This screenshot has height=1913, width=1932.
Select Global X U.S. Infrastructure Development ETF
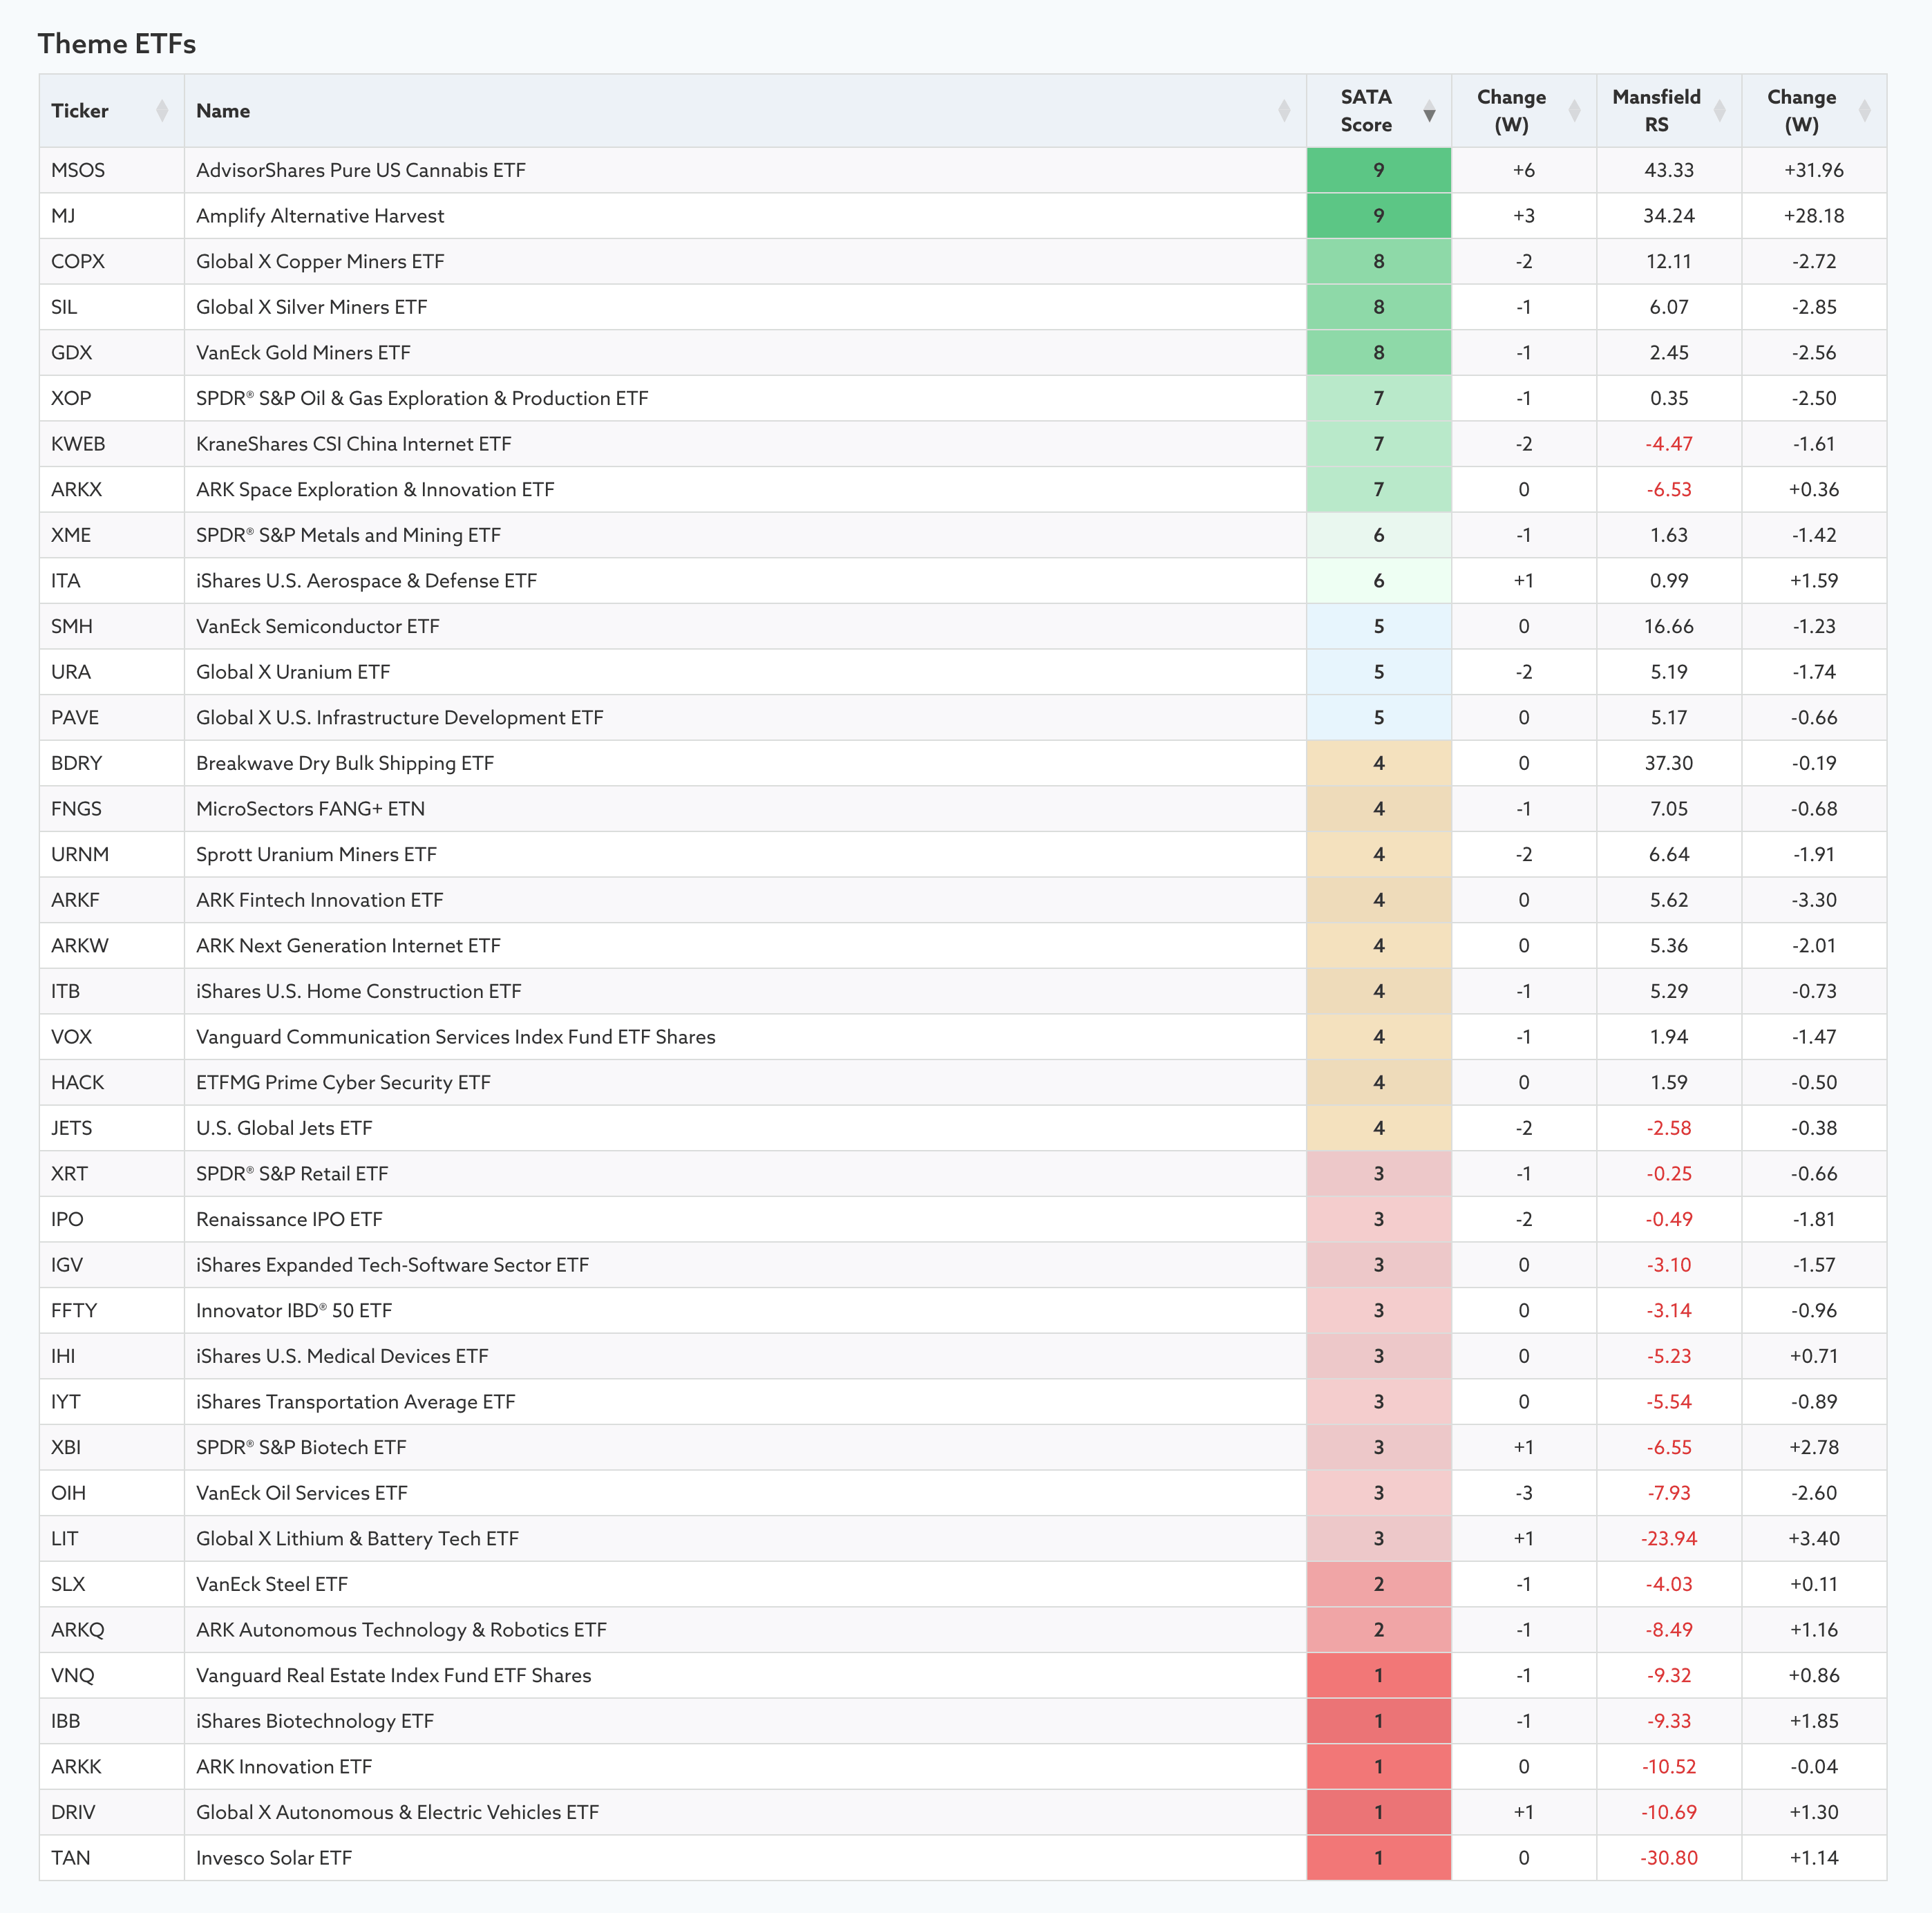(x=400, y=718)
